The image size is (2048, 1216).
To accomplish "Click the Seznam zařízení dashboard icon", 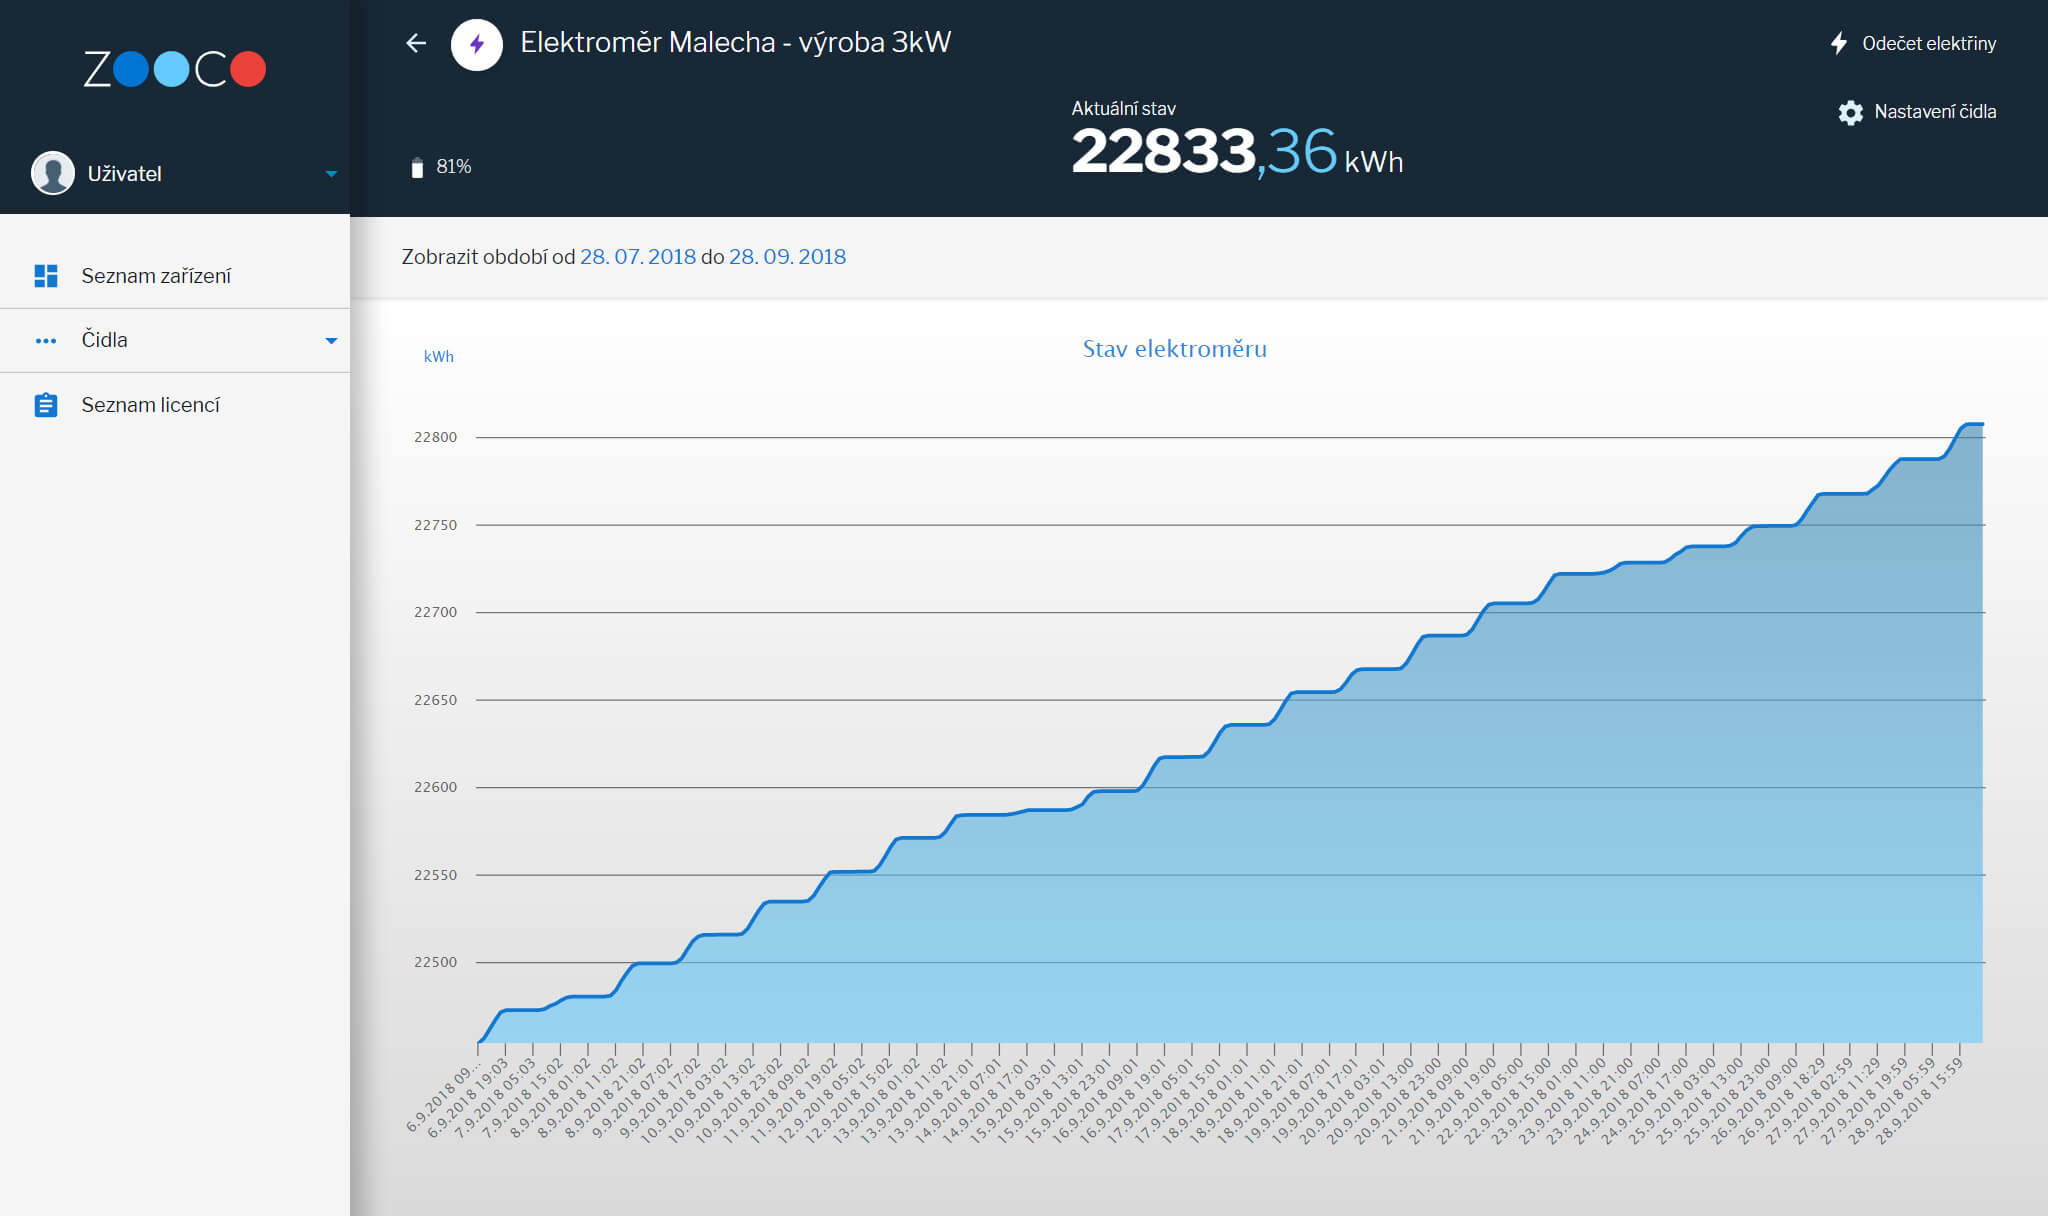I will (x=46, y=276).
